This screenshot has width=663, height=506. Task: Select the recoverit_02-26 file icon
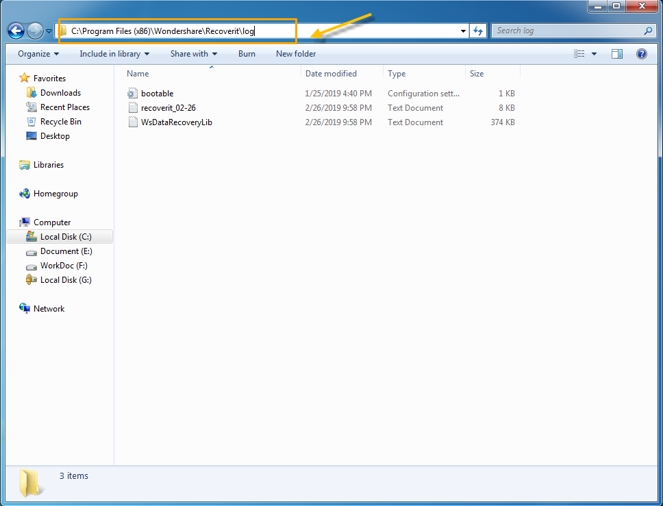coord(133,108)
